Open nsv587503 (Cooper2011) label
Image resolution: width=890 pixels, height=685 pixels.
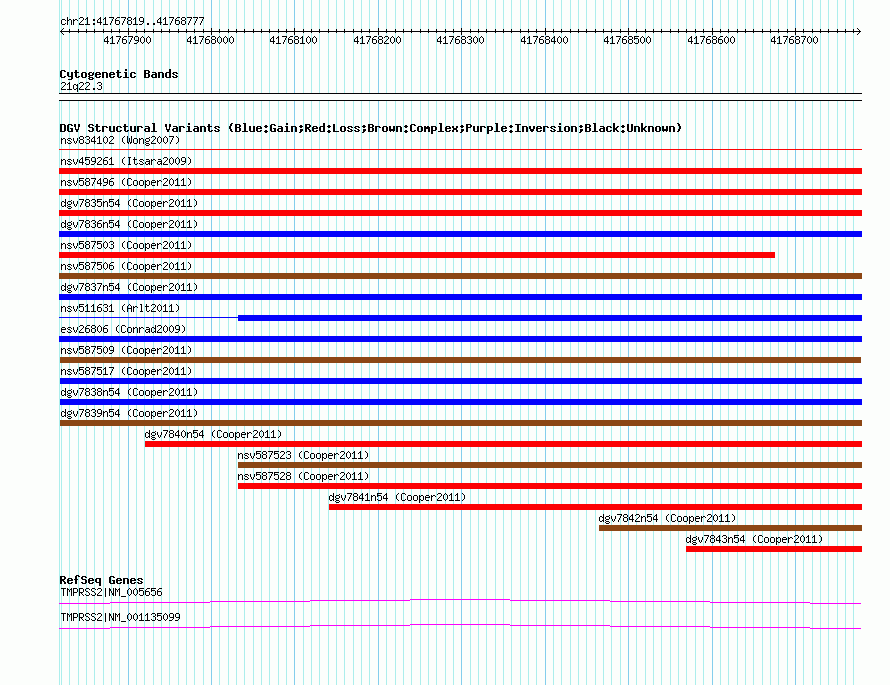pos(126,245)
